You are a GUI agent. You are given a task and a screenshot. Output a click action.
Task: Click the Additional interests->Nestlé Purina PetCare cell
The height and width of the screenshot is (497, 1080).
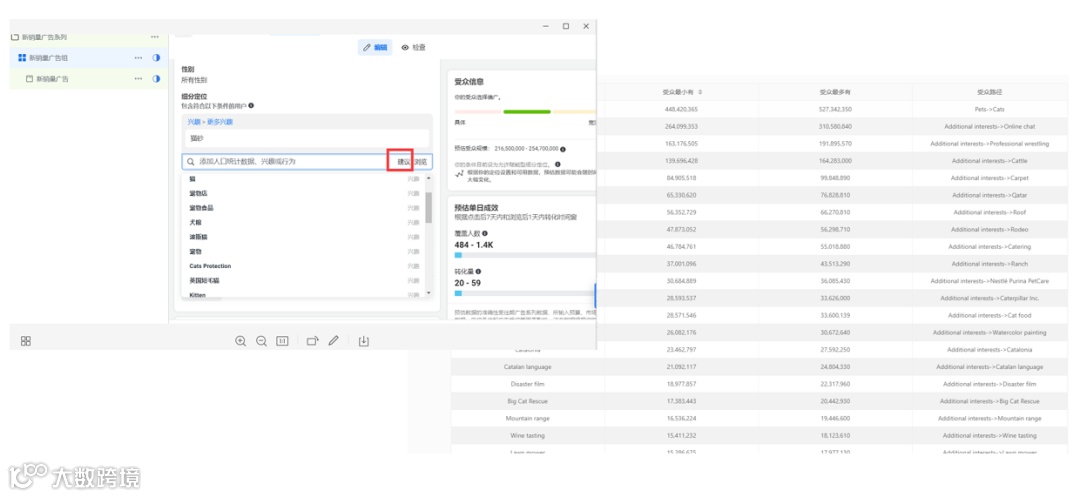coord(989,281)
